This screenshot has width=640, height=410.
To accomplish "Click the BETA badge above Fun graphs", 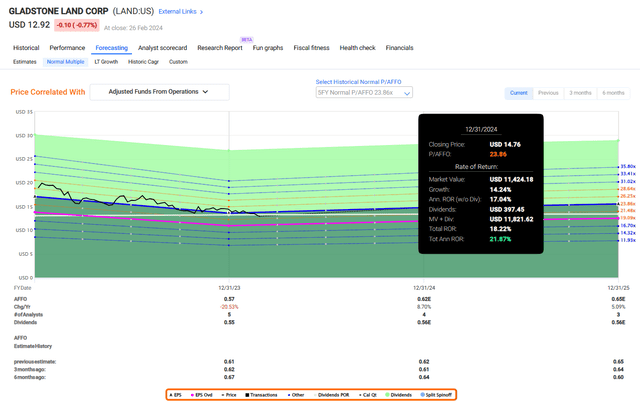I will pyautogui.click(x=247, y=40).
